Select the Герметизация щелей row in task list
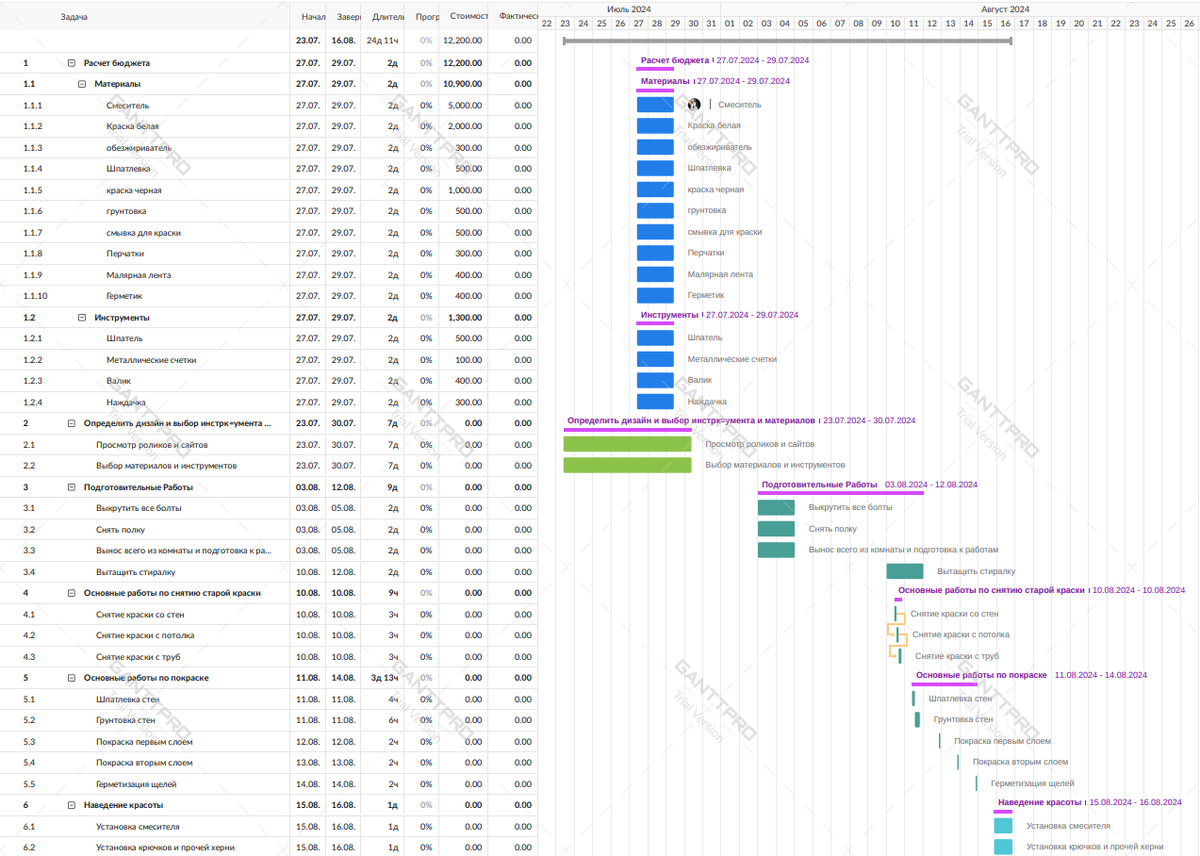The width and height of the screenshot is (1200, 856). pos(268,785)
